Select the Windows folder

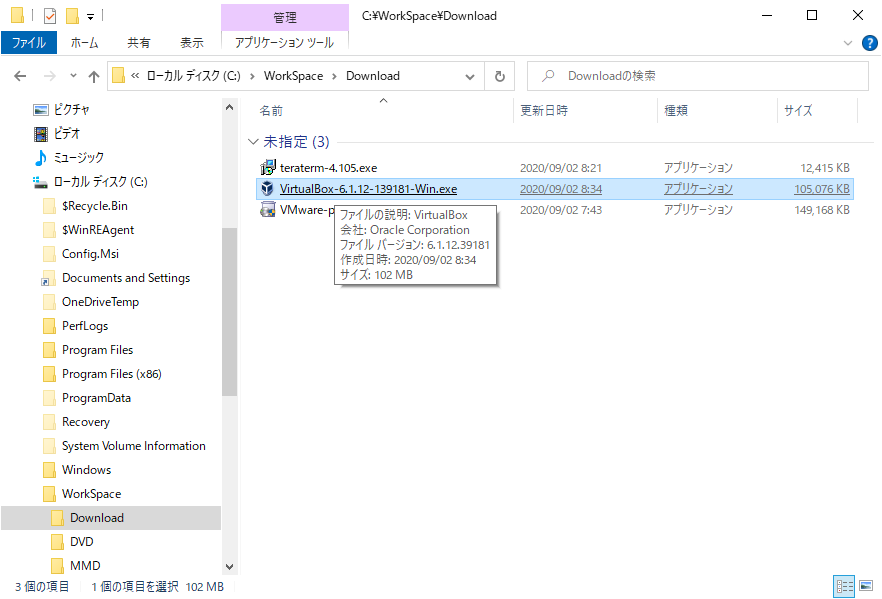click(x=86, y=470)
